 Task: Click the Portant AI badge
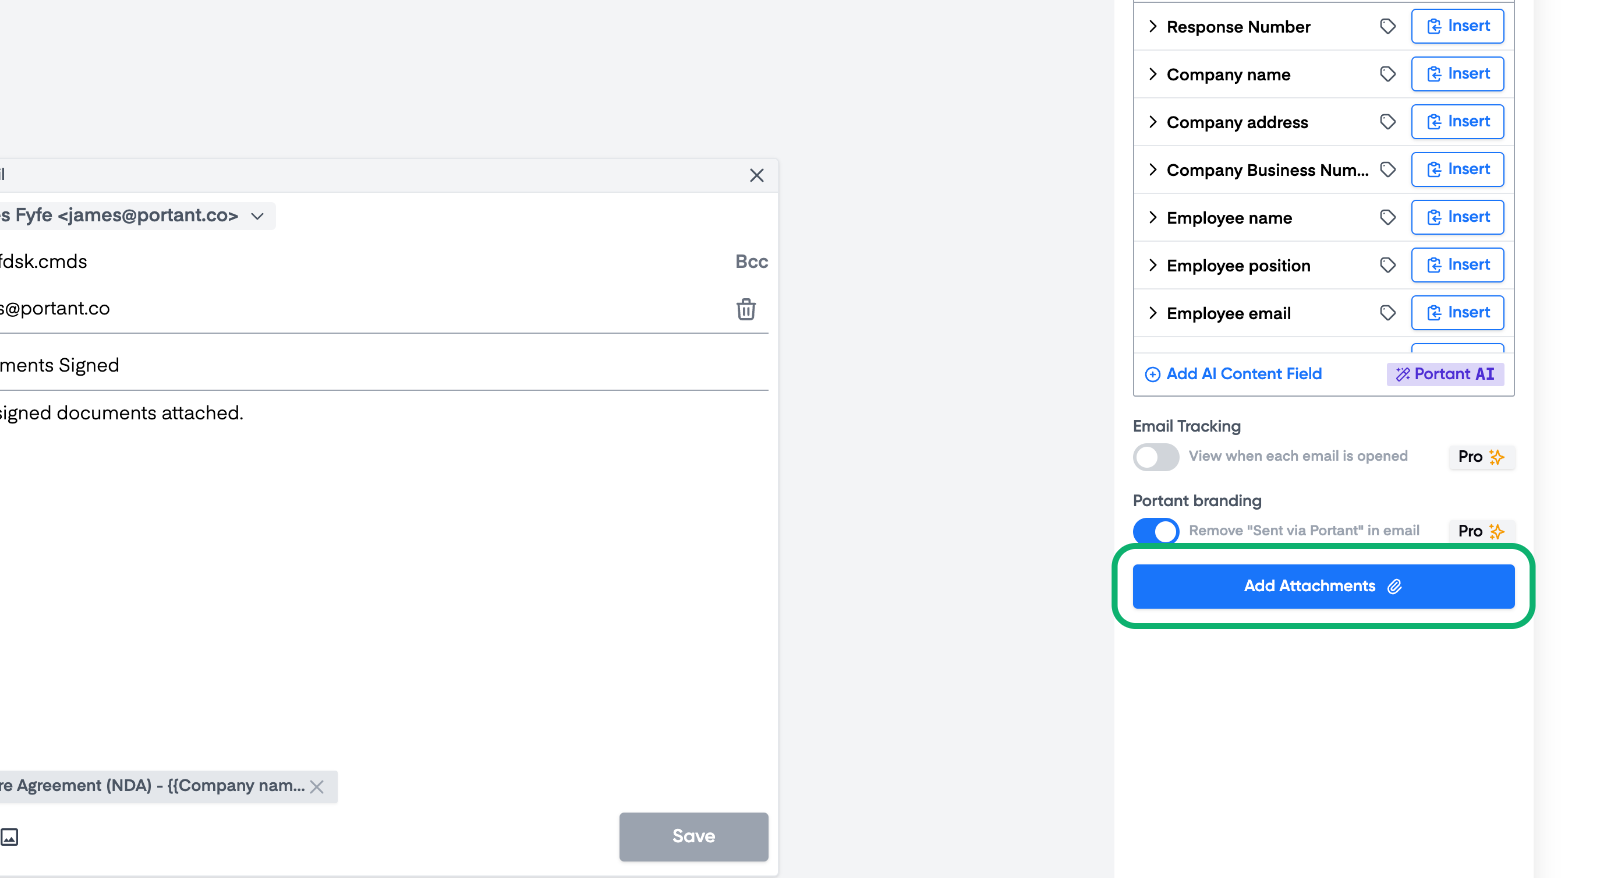[1445, 374]
